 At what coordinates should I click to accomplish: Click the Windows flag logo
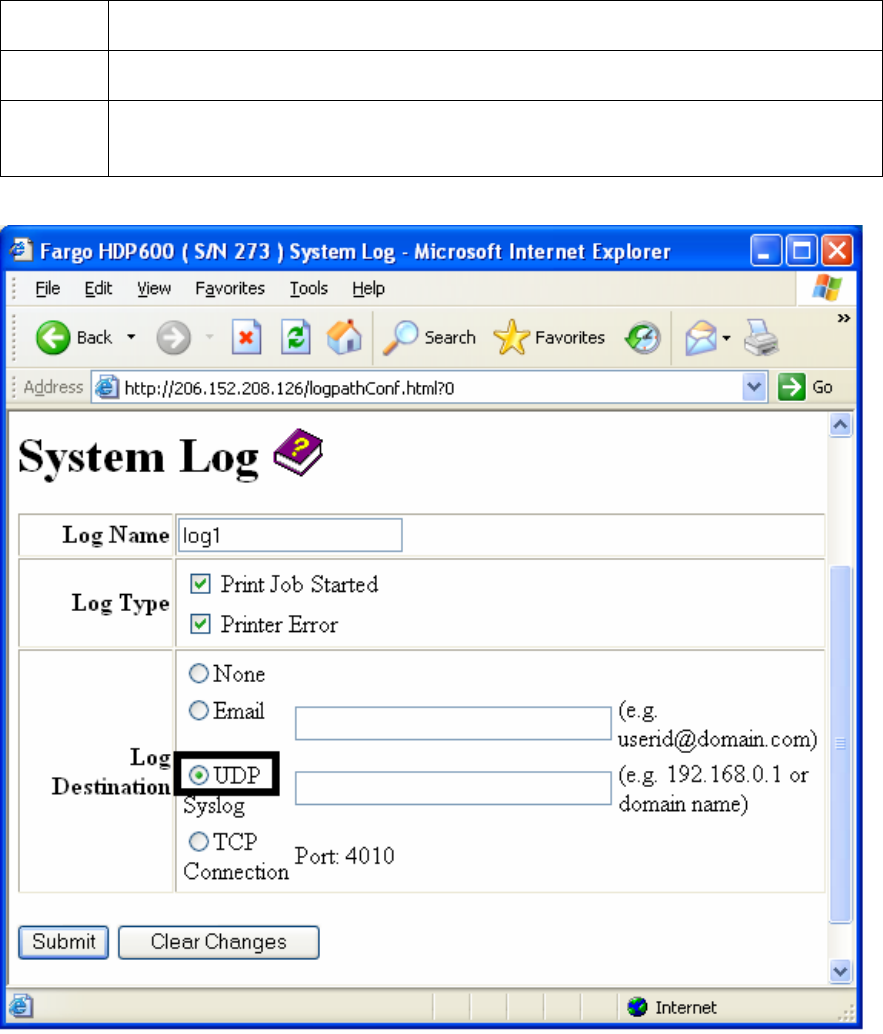point(827,288)
